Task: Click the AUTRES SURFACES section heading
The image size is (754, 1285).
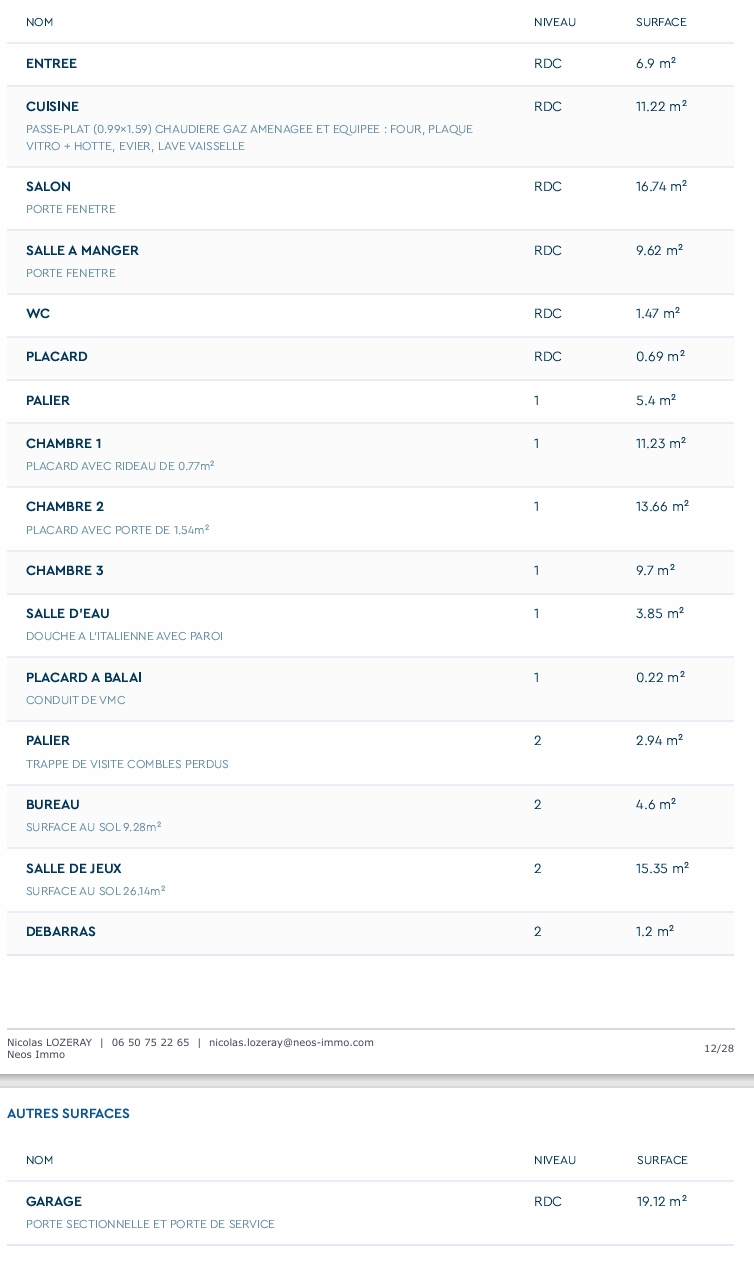Action: [68, 1114]
